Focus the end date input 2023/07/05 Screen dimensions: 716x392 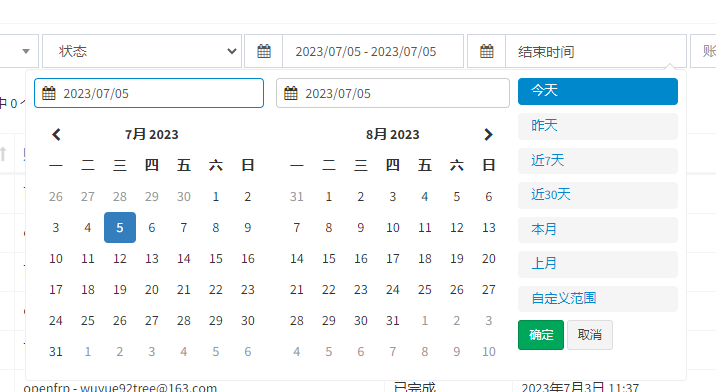point(393,93)
